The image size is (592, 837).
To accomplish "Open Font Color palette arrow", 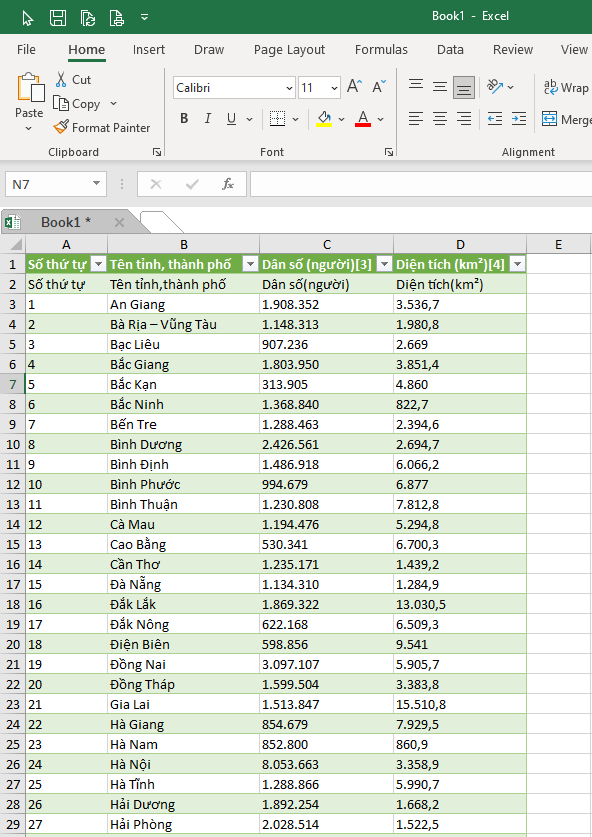I will (x=381, y=119).
